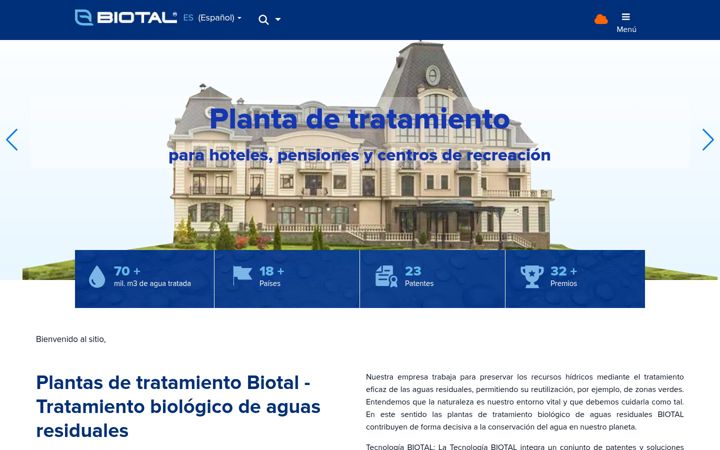720x450 pixels.
Task: Click the '70 +' treated water figure
Action: pos(127,271)
